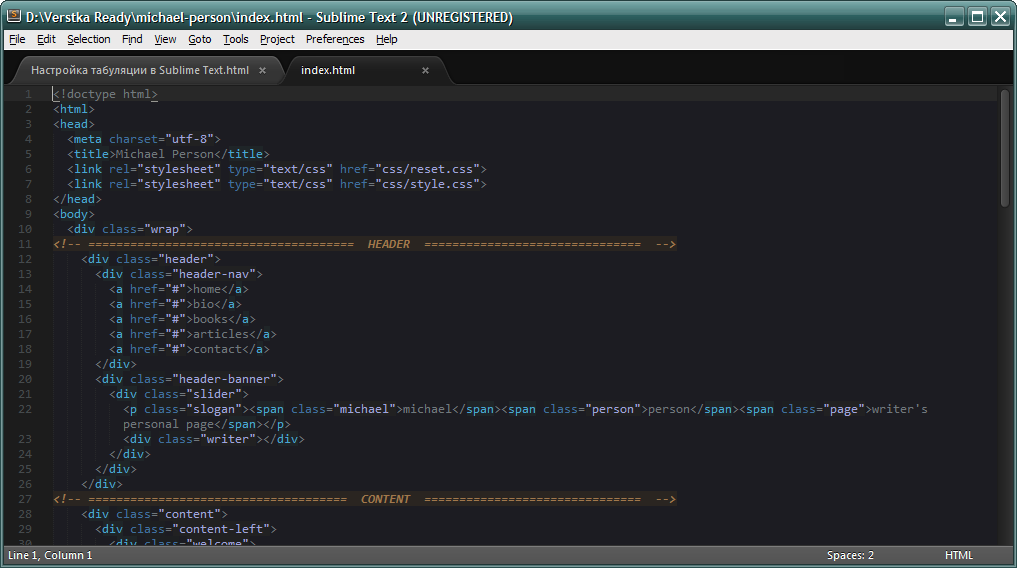Open the HTML syntax selector in status bar

[958, 555]
